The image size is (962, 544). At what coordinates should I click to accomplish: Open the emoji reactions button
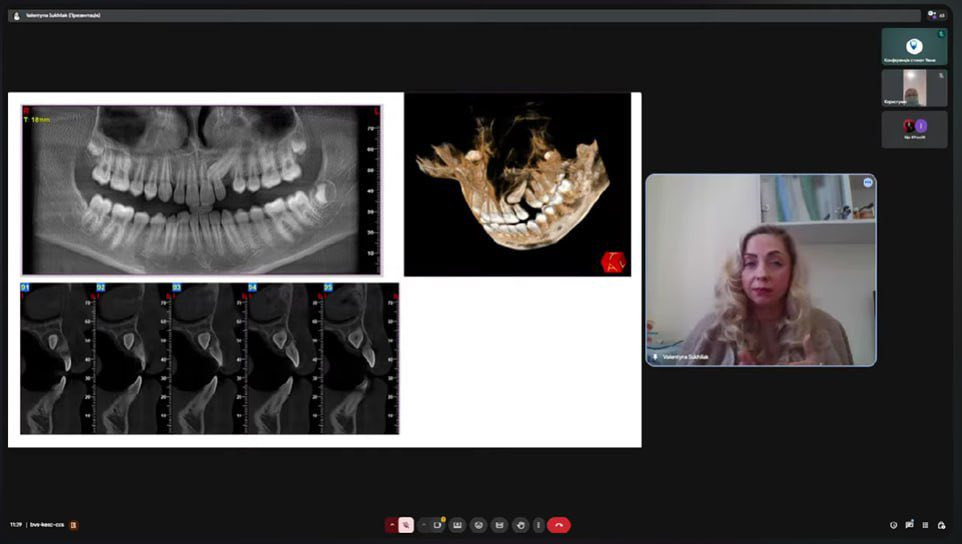click(479, 525)
